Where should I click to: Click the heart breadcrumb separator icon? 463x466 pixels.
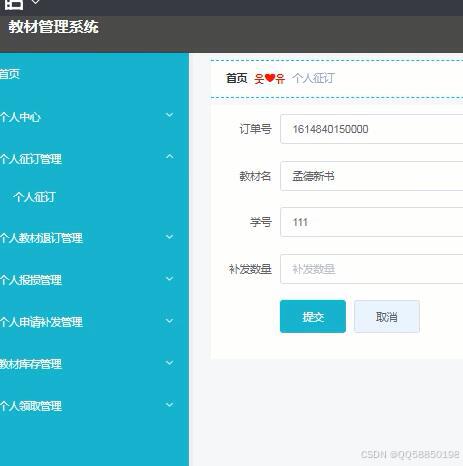coord(270,78)
